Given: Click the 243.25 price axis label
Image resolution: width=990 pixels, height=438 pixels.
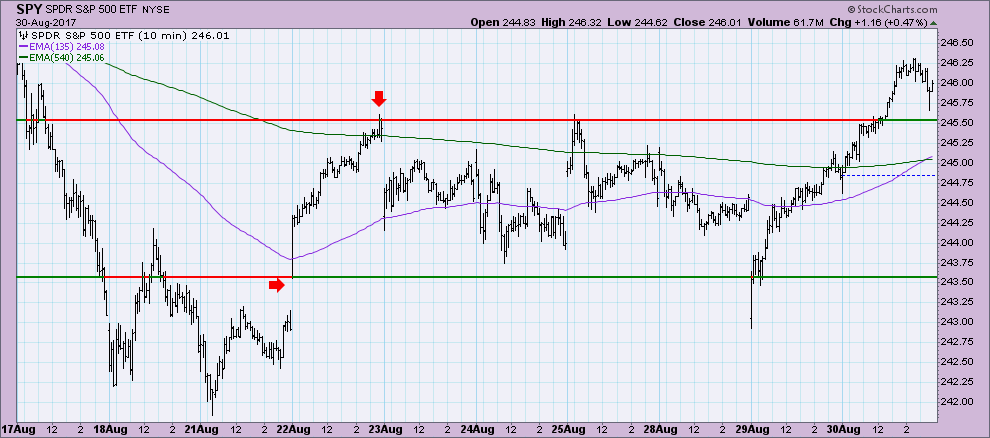Looking at the screenshot, I should 955,302.
